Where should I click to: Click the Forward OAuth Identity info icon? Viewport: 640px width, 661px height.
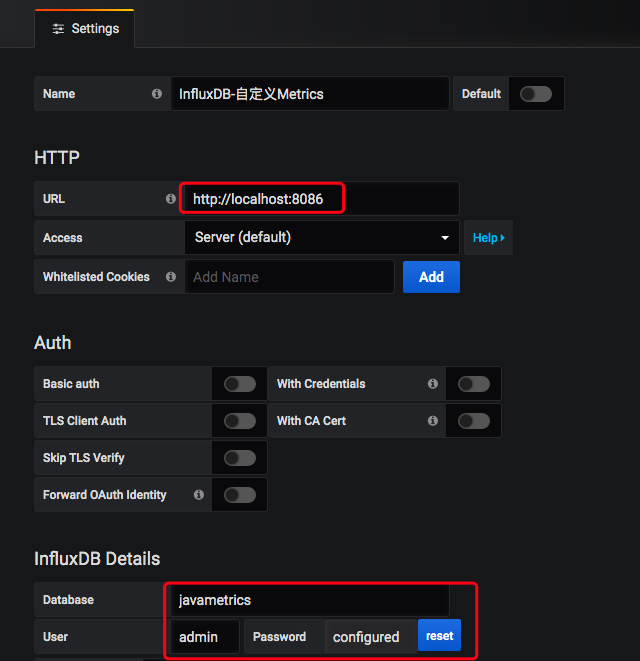[x=198, y=495]
